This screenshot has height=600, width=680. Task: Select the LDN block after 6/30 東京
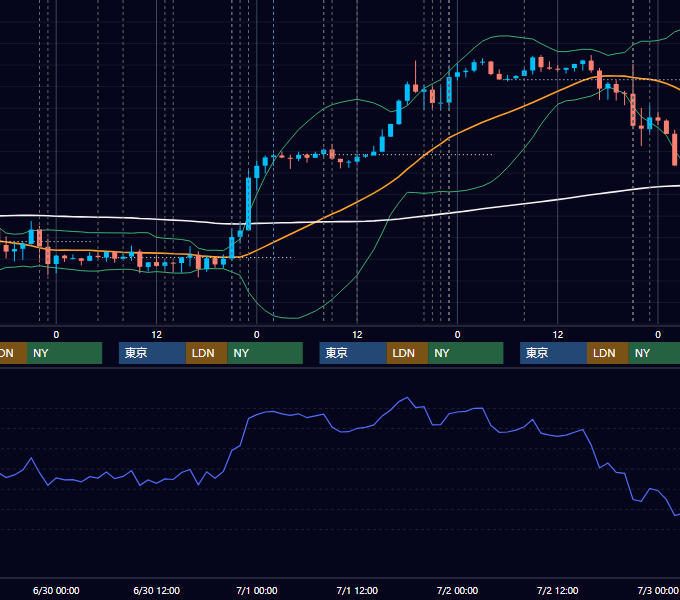(x=206, y=353)
